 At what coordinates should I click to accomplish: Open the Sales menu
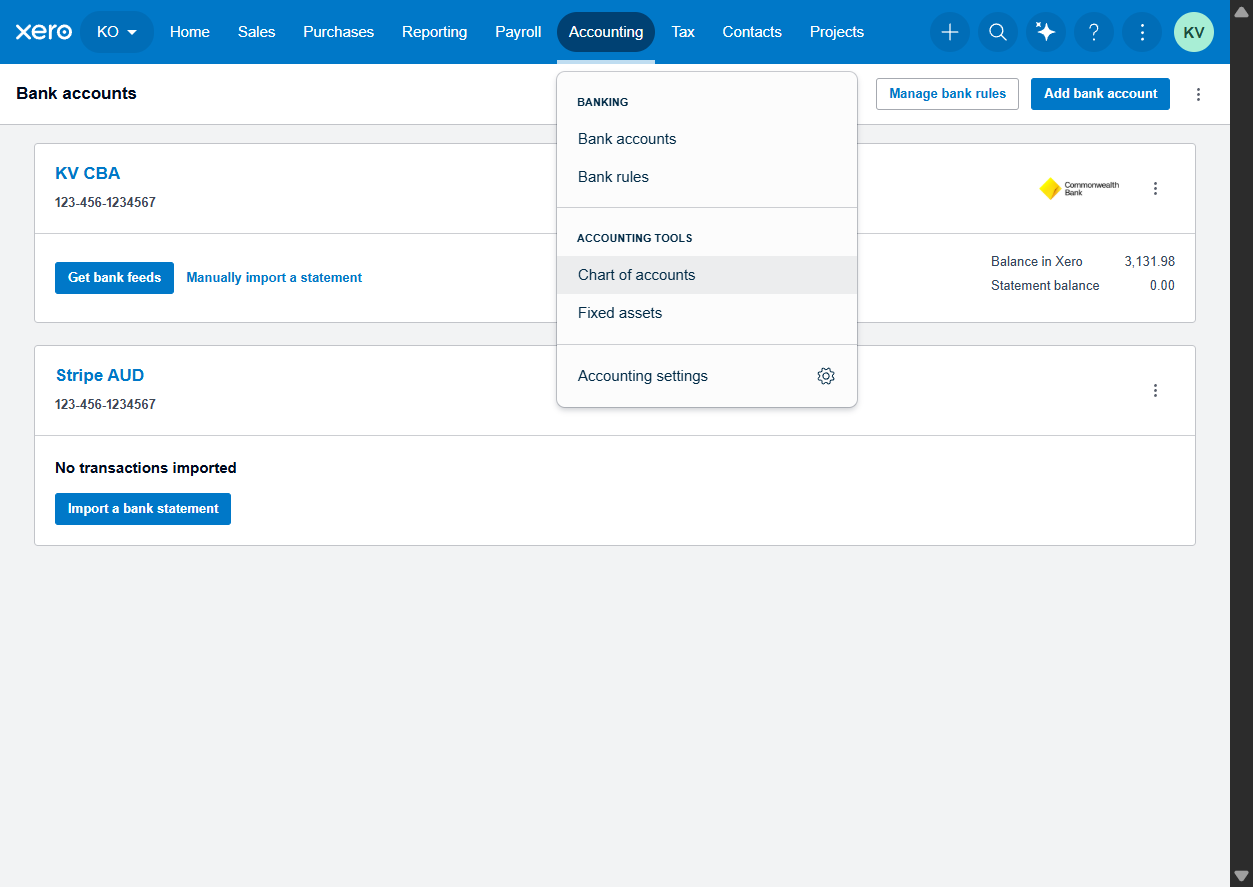(257, 32)
